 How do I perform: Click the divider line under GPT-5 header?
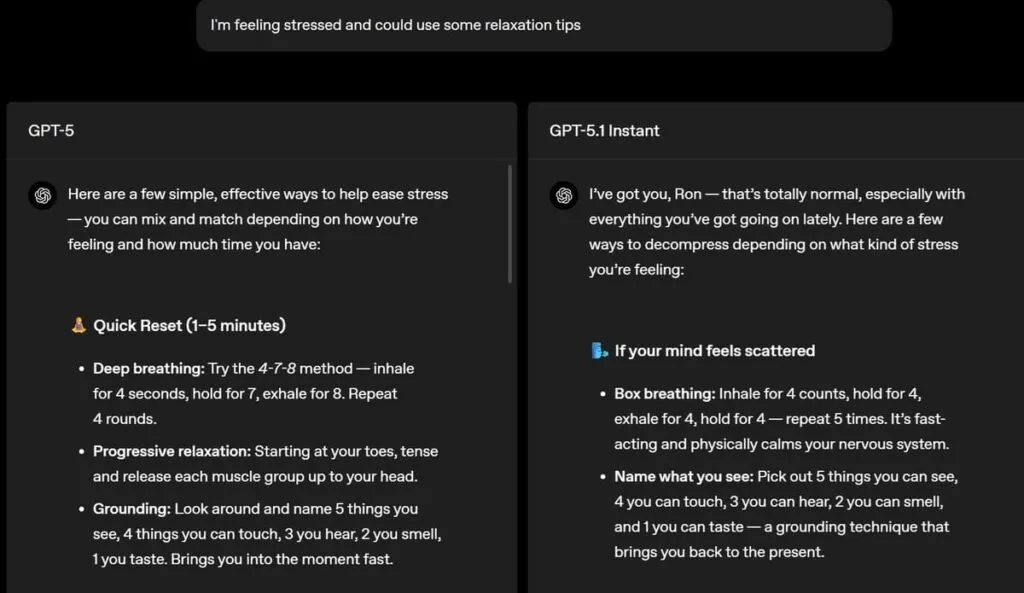click(x=260, y=157)
